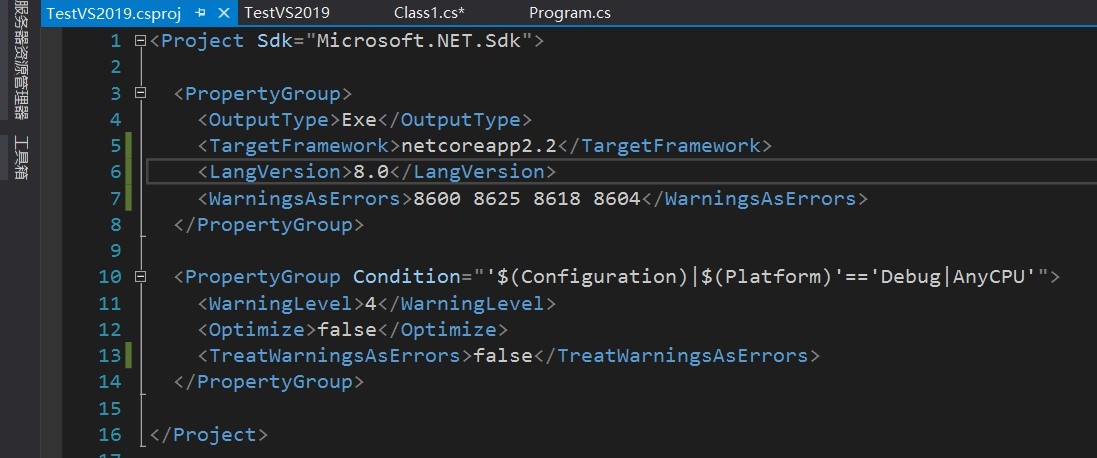Screen dimensions: 1097x458
Task: Click the closing Project tag
Action: pyautogui.click(x=208, y=434)
